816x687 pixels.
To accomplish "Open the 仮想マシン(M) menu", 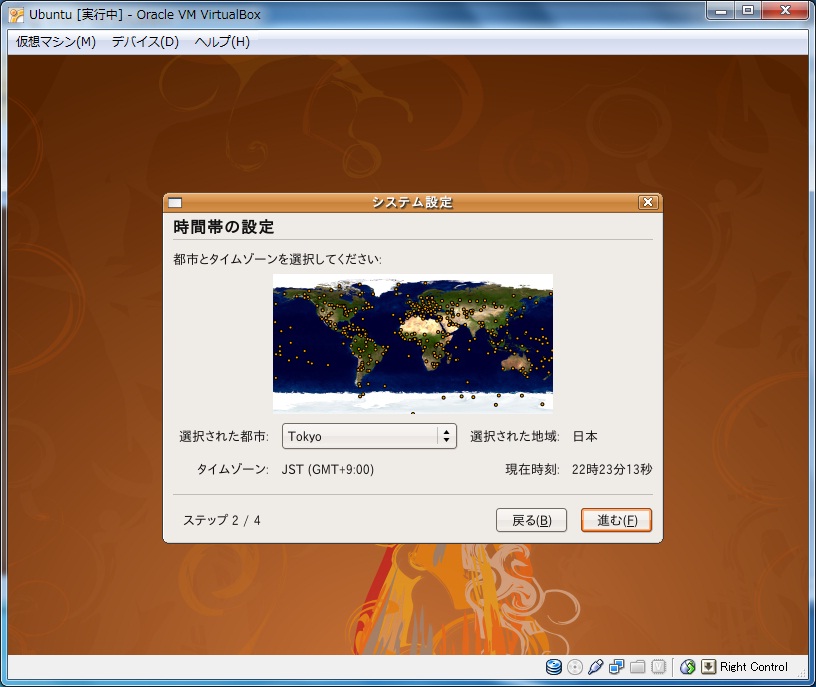I will coord(56,42).
